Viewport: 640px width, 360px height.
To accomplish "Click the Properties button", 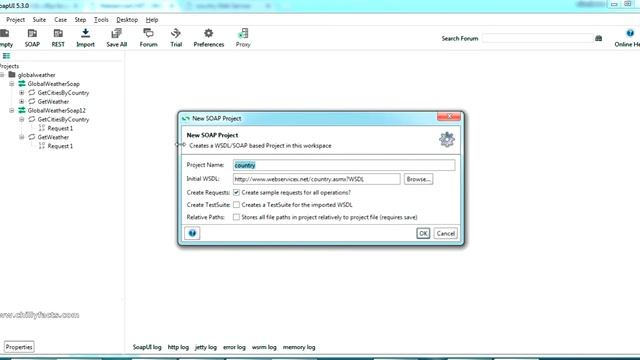I will 19,347.
